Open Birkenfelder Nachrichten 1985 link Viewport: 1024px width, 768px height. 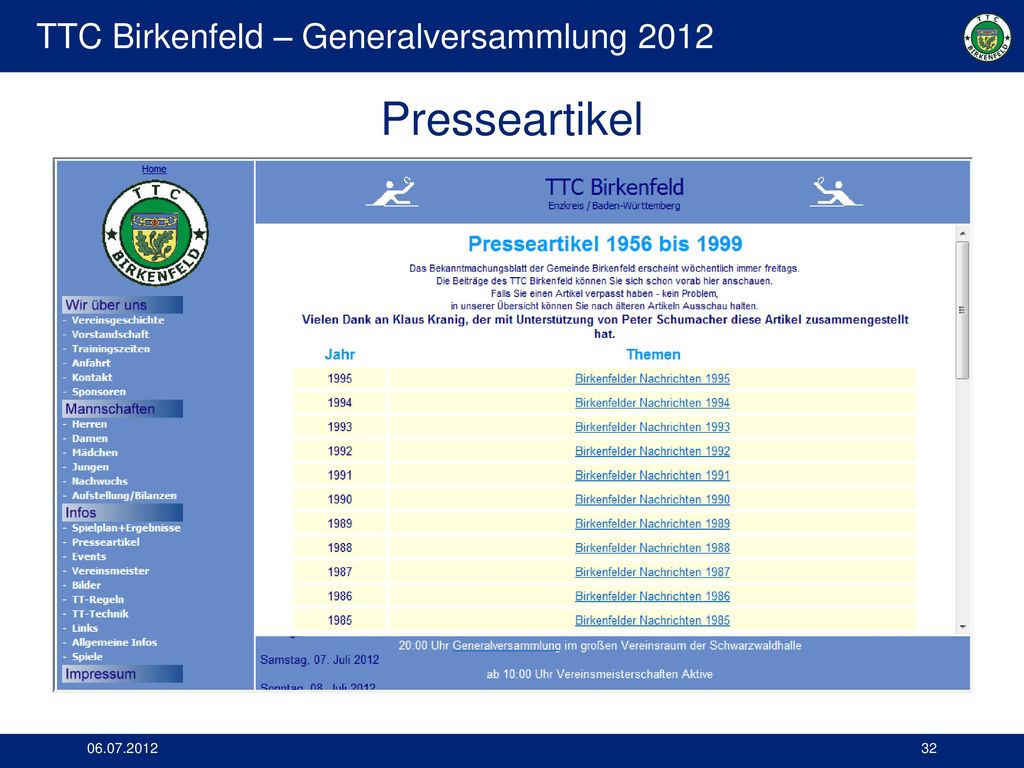coord(652,620)
